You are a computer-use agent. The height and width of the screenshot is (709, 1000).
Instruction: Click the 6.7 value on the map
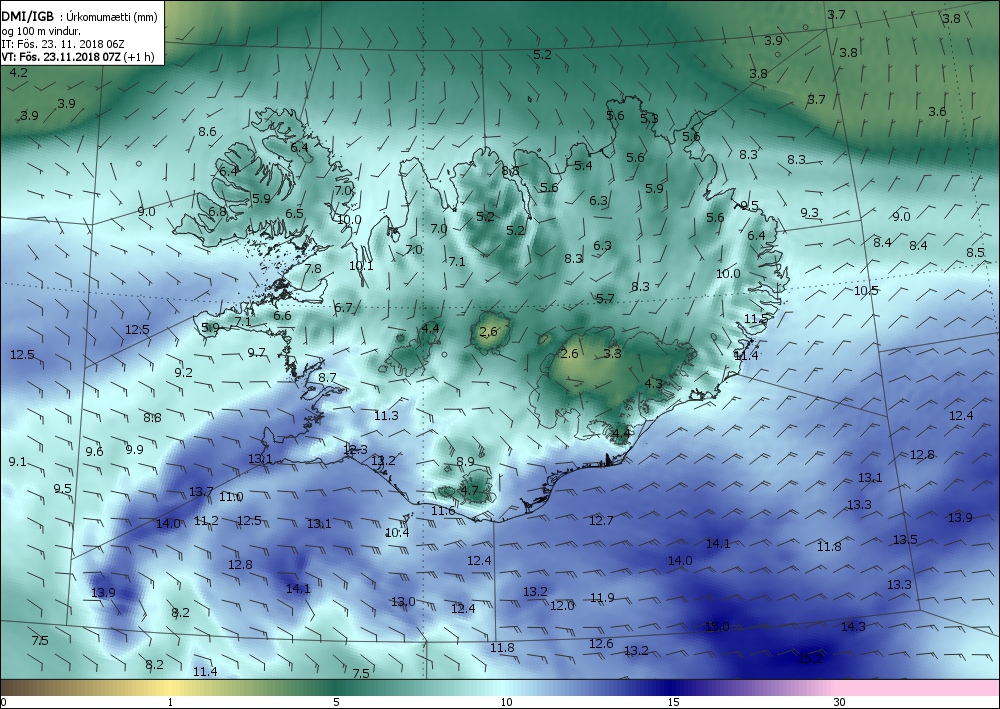(x=344, y=308)
